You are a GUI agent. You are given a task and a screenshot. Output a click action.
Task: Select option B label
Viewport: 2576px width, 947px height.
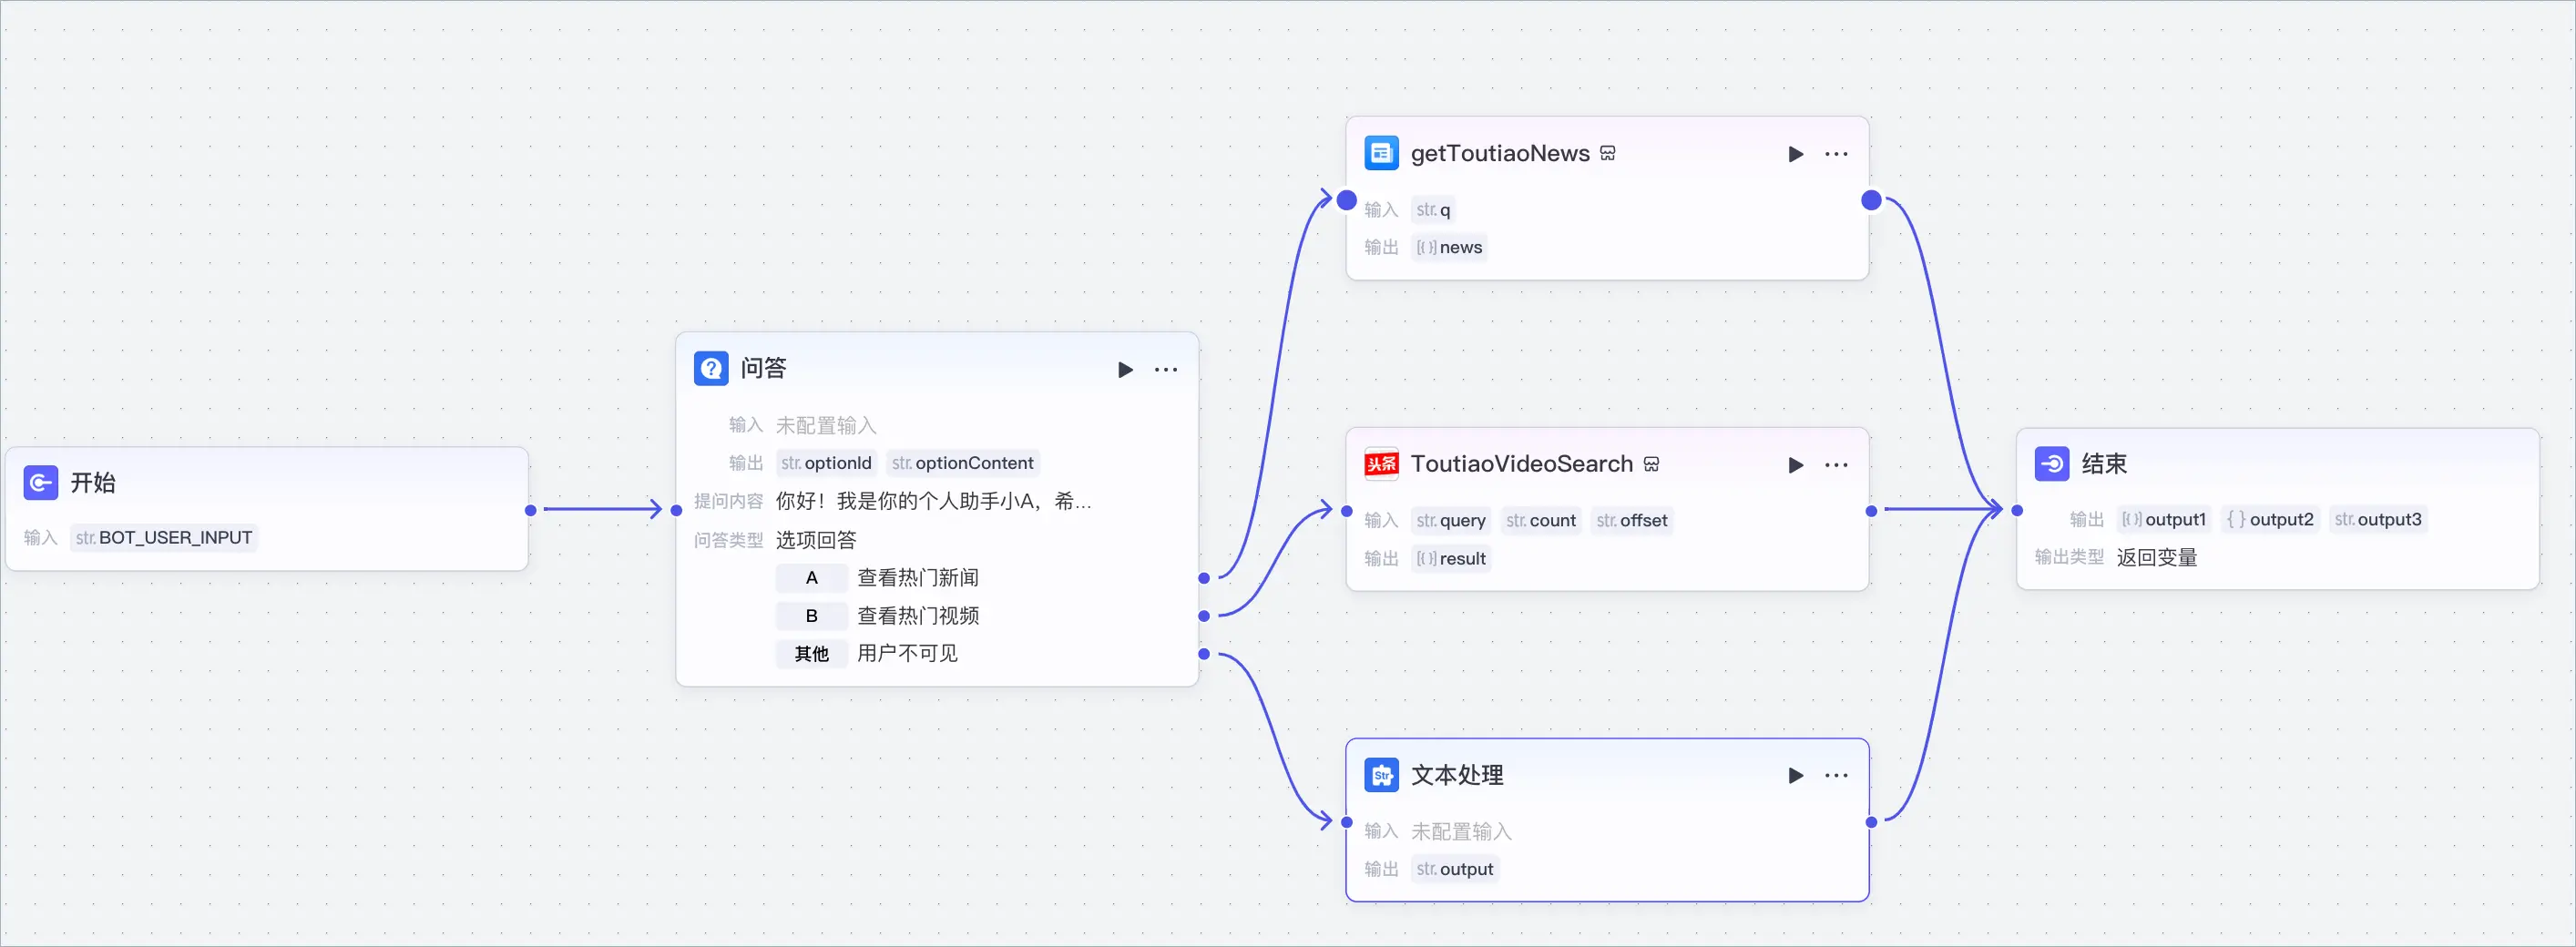pyautogui.click(x=811, y=616)
